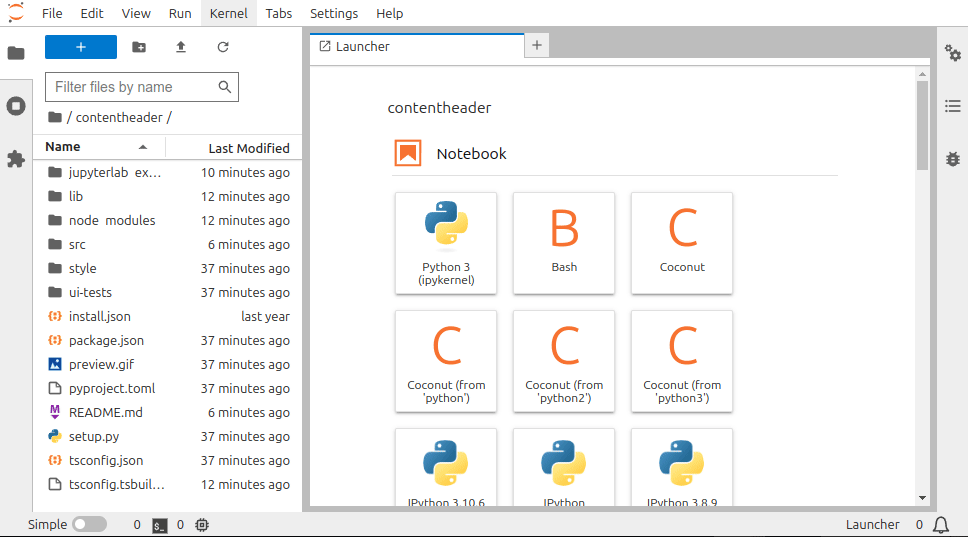
Task: Sort files by Name column
Action: click(x=99, y=147)
